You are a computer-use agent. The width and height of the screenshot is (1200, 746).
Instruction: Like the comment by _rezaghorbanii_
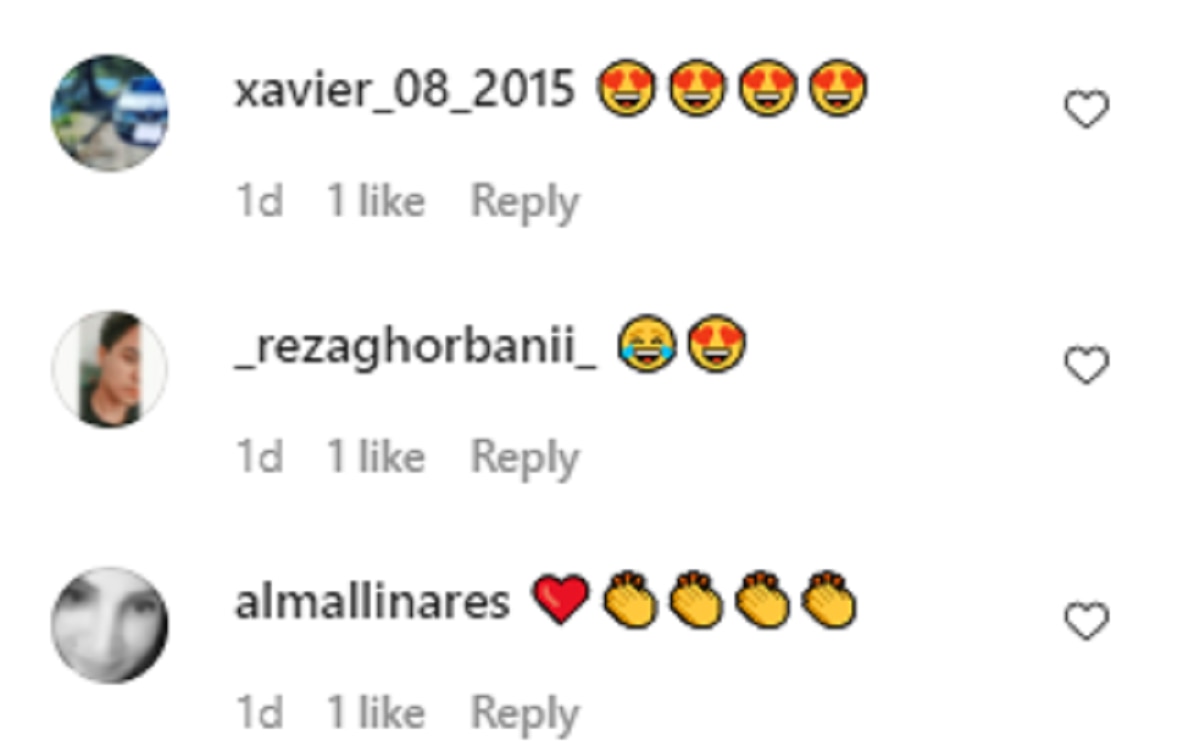click(1086, 365)
